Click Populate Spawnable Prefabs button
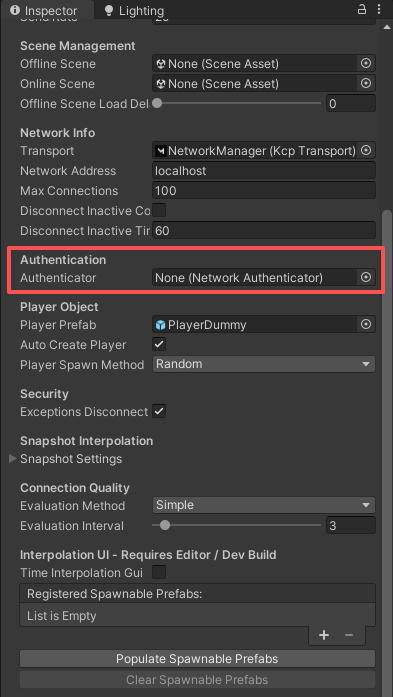This screenshot has height=697, width=393. tap(197, 658)
